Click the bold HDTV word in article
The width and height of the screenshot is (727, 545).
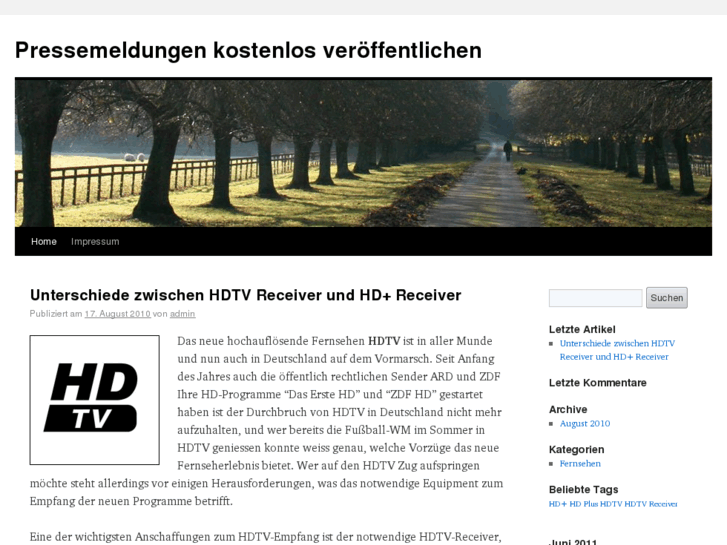coord(384,341)
